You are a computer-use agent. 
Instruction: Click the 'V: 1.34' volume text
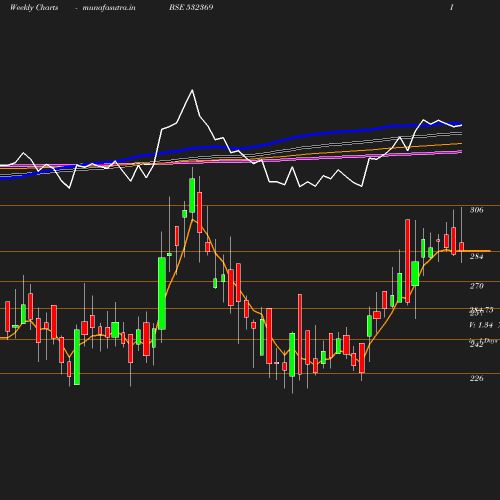(x=481, y=325)
